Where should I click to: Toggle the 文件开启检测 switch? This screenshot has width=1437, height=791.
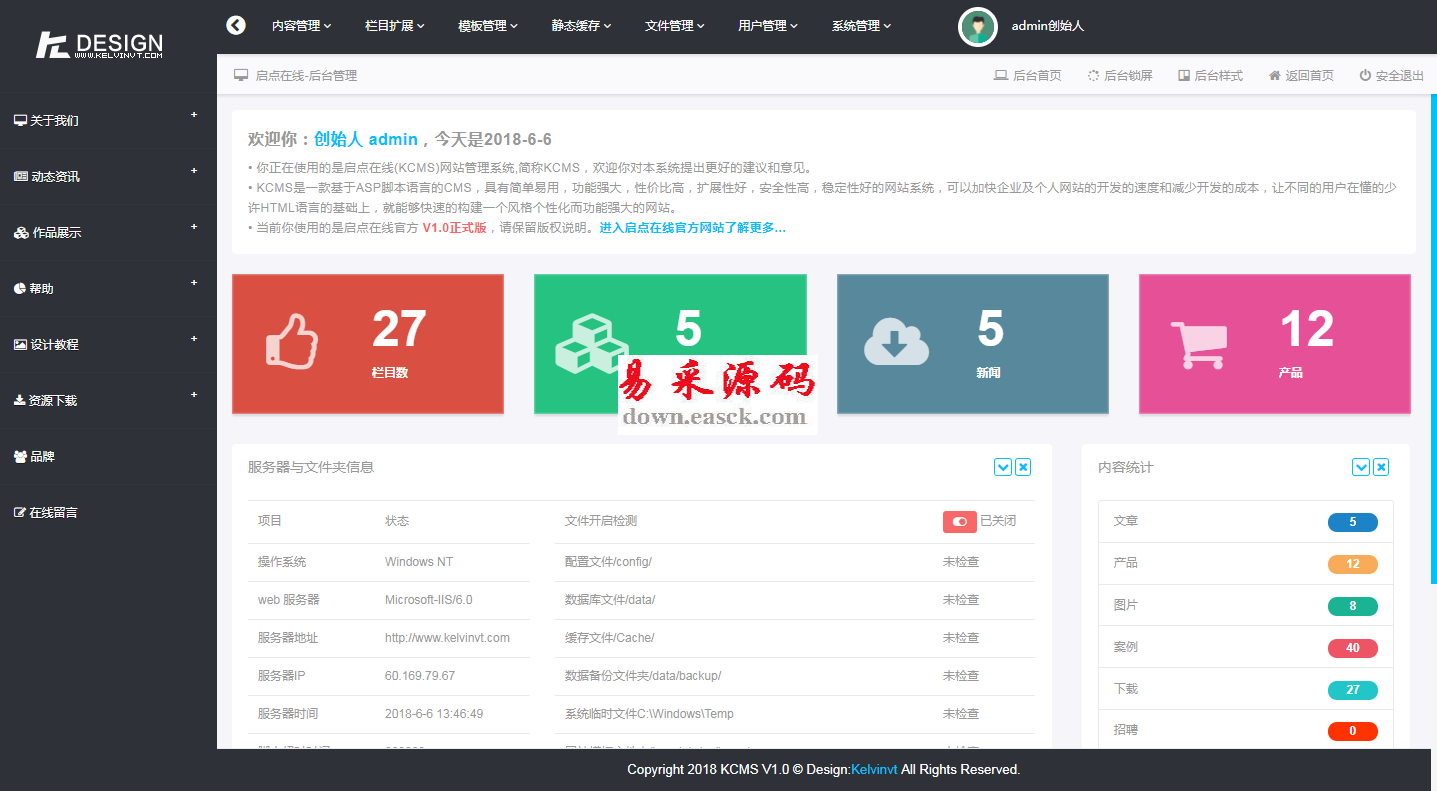960,521
